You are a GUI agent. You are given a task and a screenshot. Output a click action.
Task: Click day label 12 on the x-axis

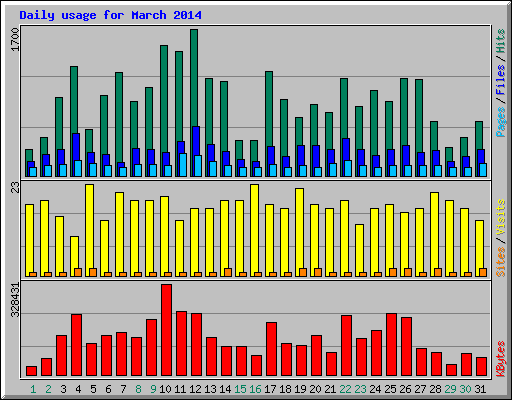[195, 389]
